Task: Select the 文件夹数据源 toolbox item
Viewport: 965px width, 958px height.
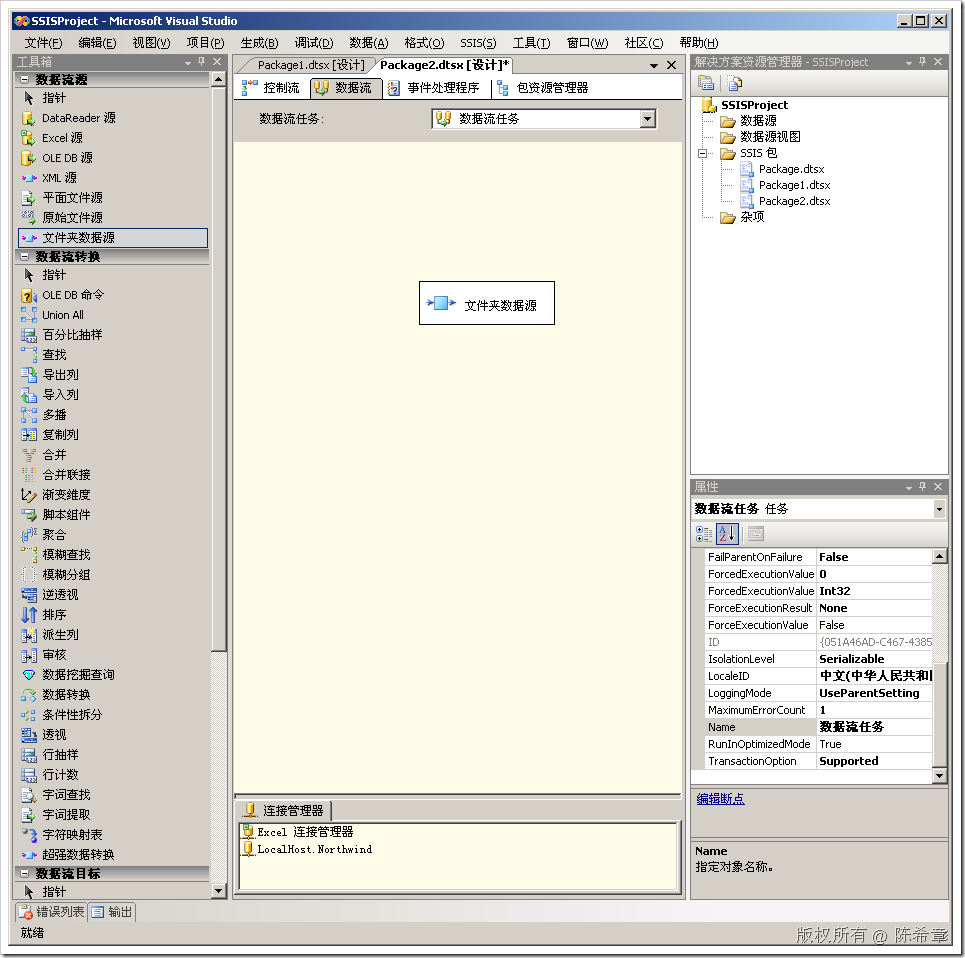Action: coord(113,238)
